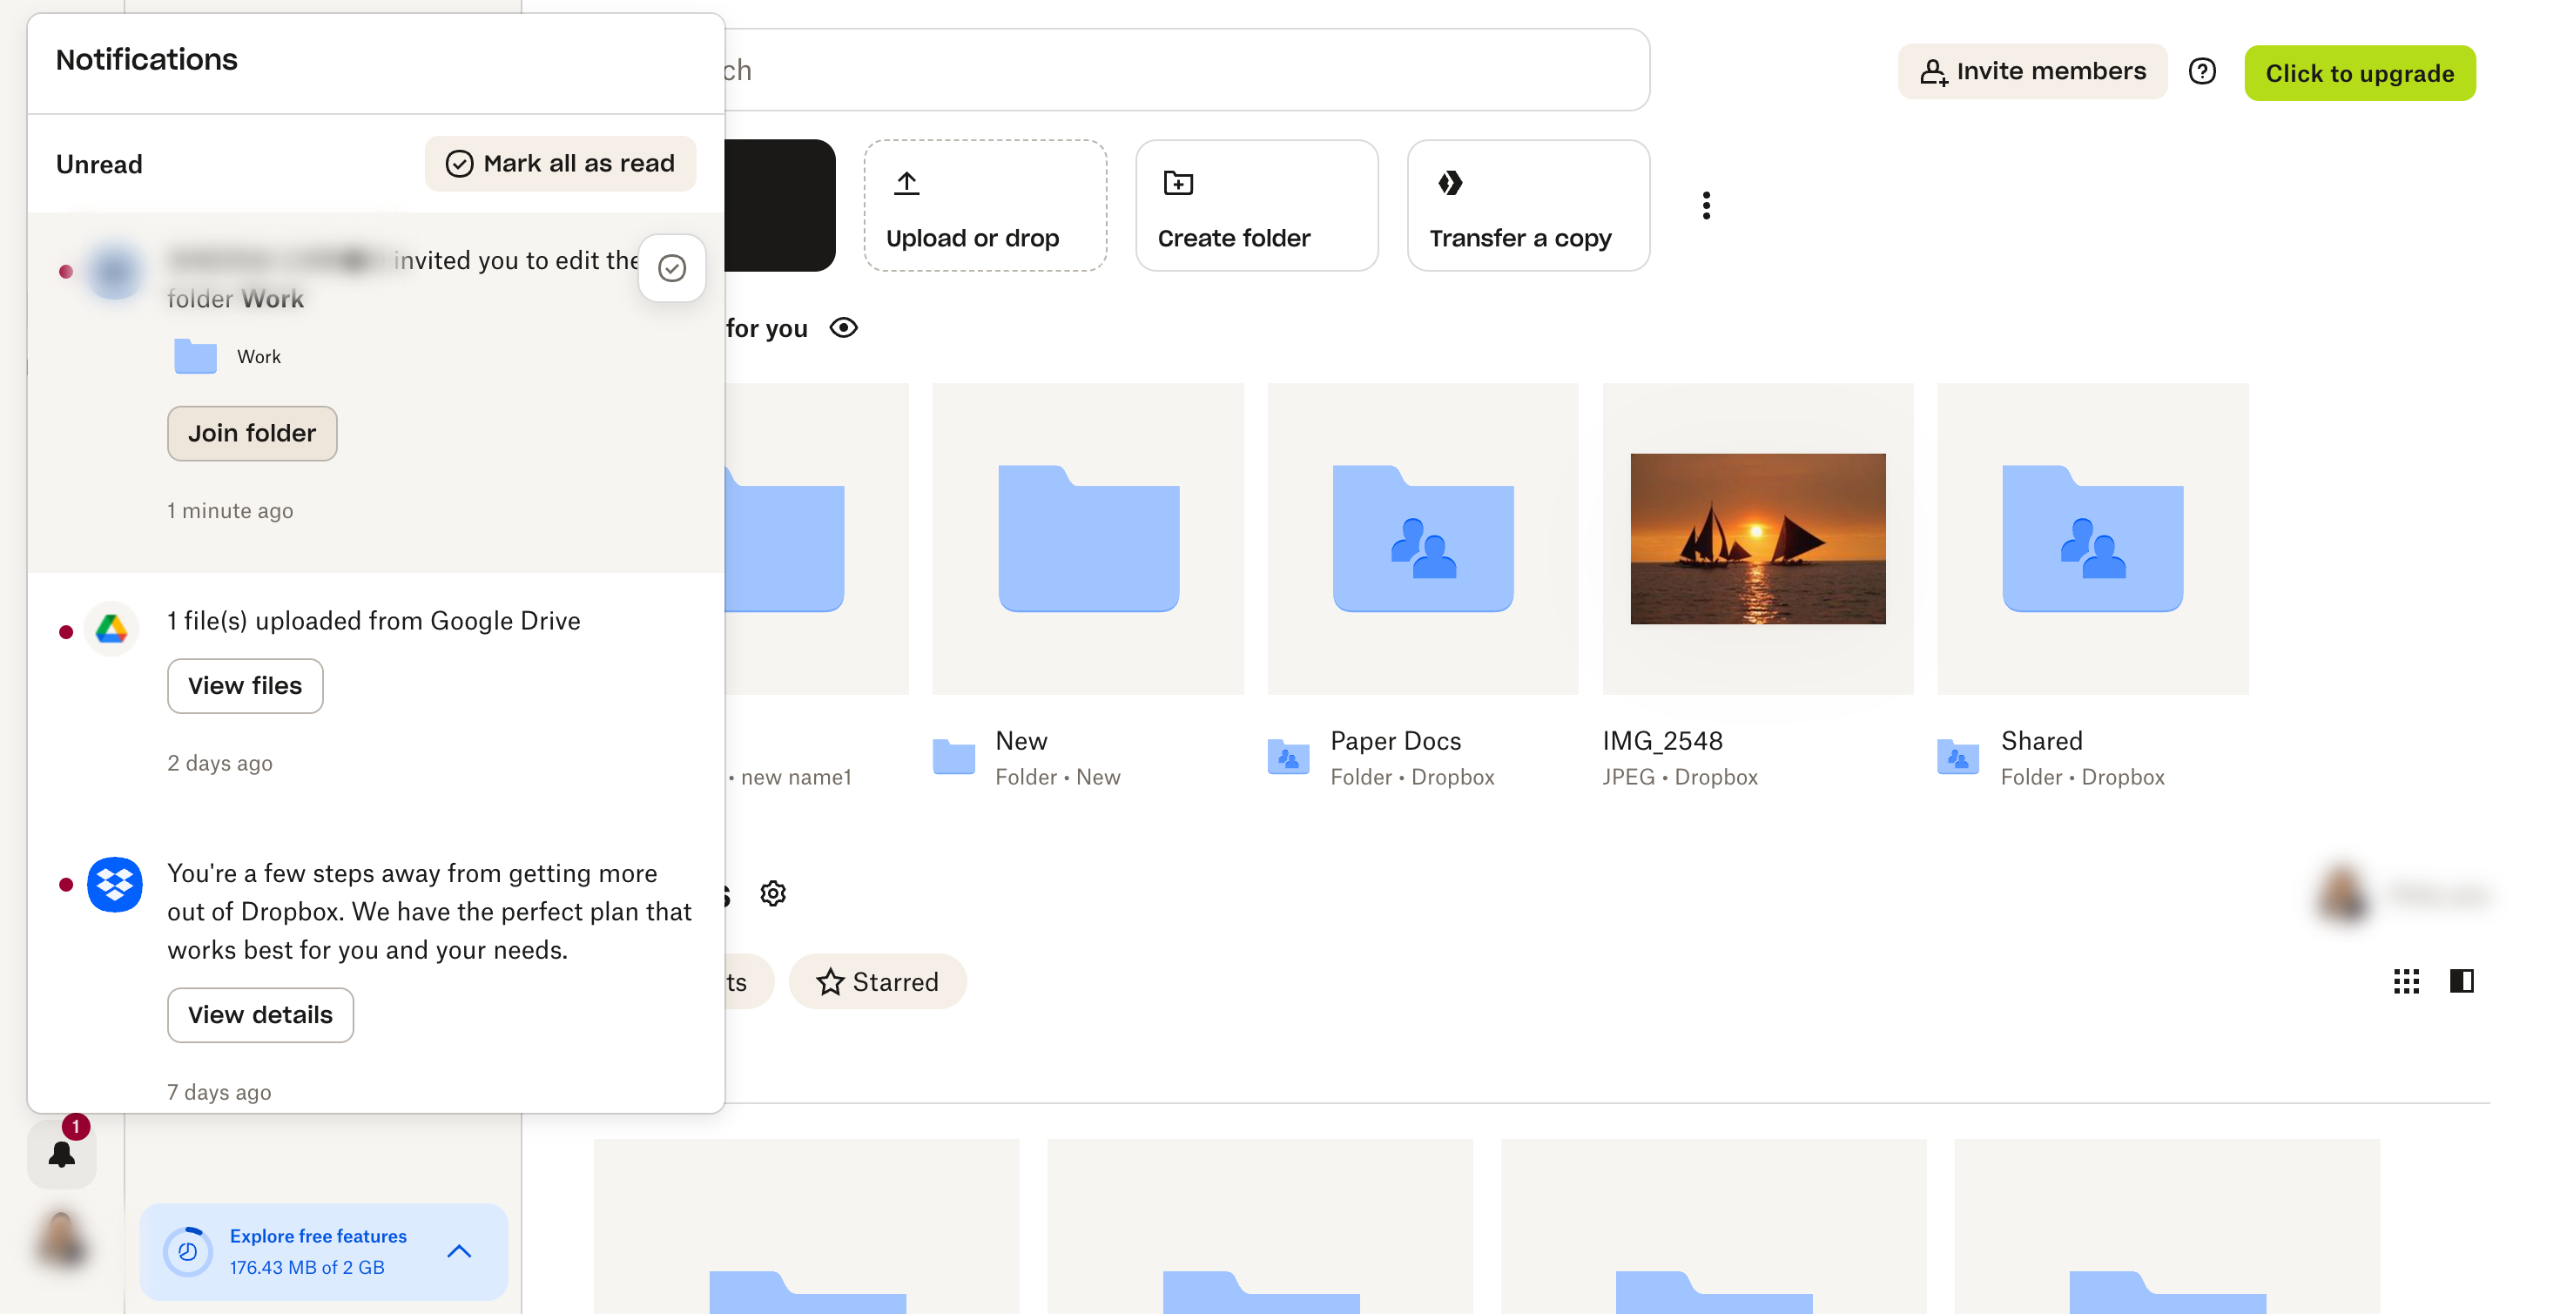The image size is (2560, 1314).
Task: Open the suggested section settings gear
Action: pyautogui.click(x=773, y=893)
